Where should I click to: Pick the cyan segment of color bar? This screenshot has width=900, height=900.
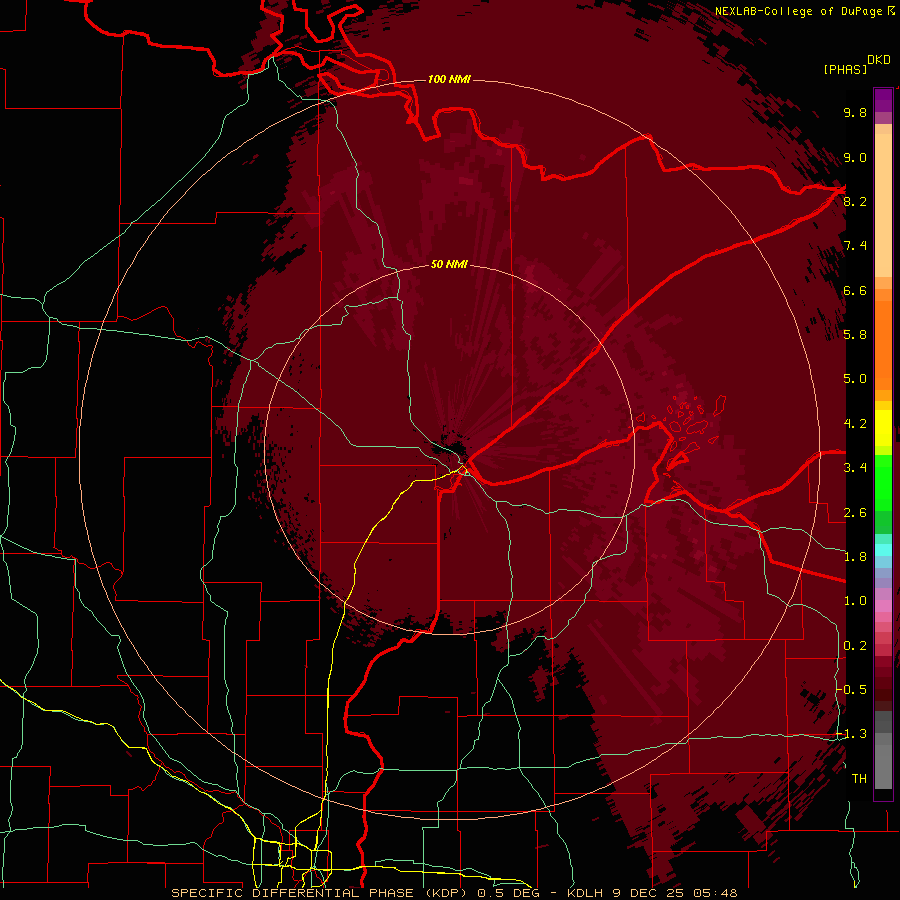click(883, 550)
